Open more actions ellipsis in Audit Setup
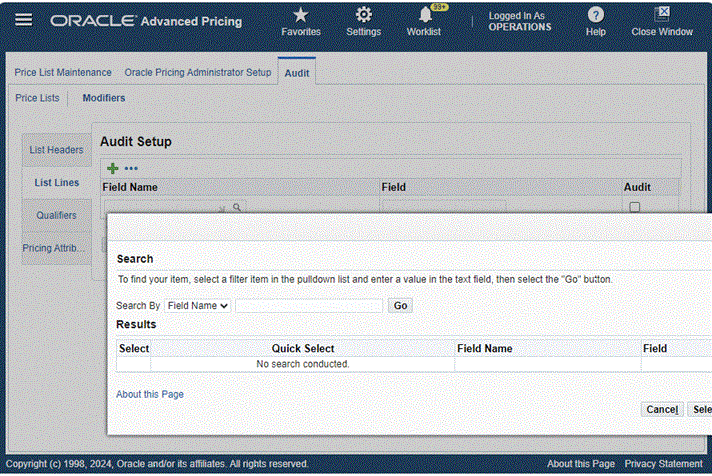This screenshot has width=712, height=476. click(x=131, y=169)
